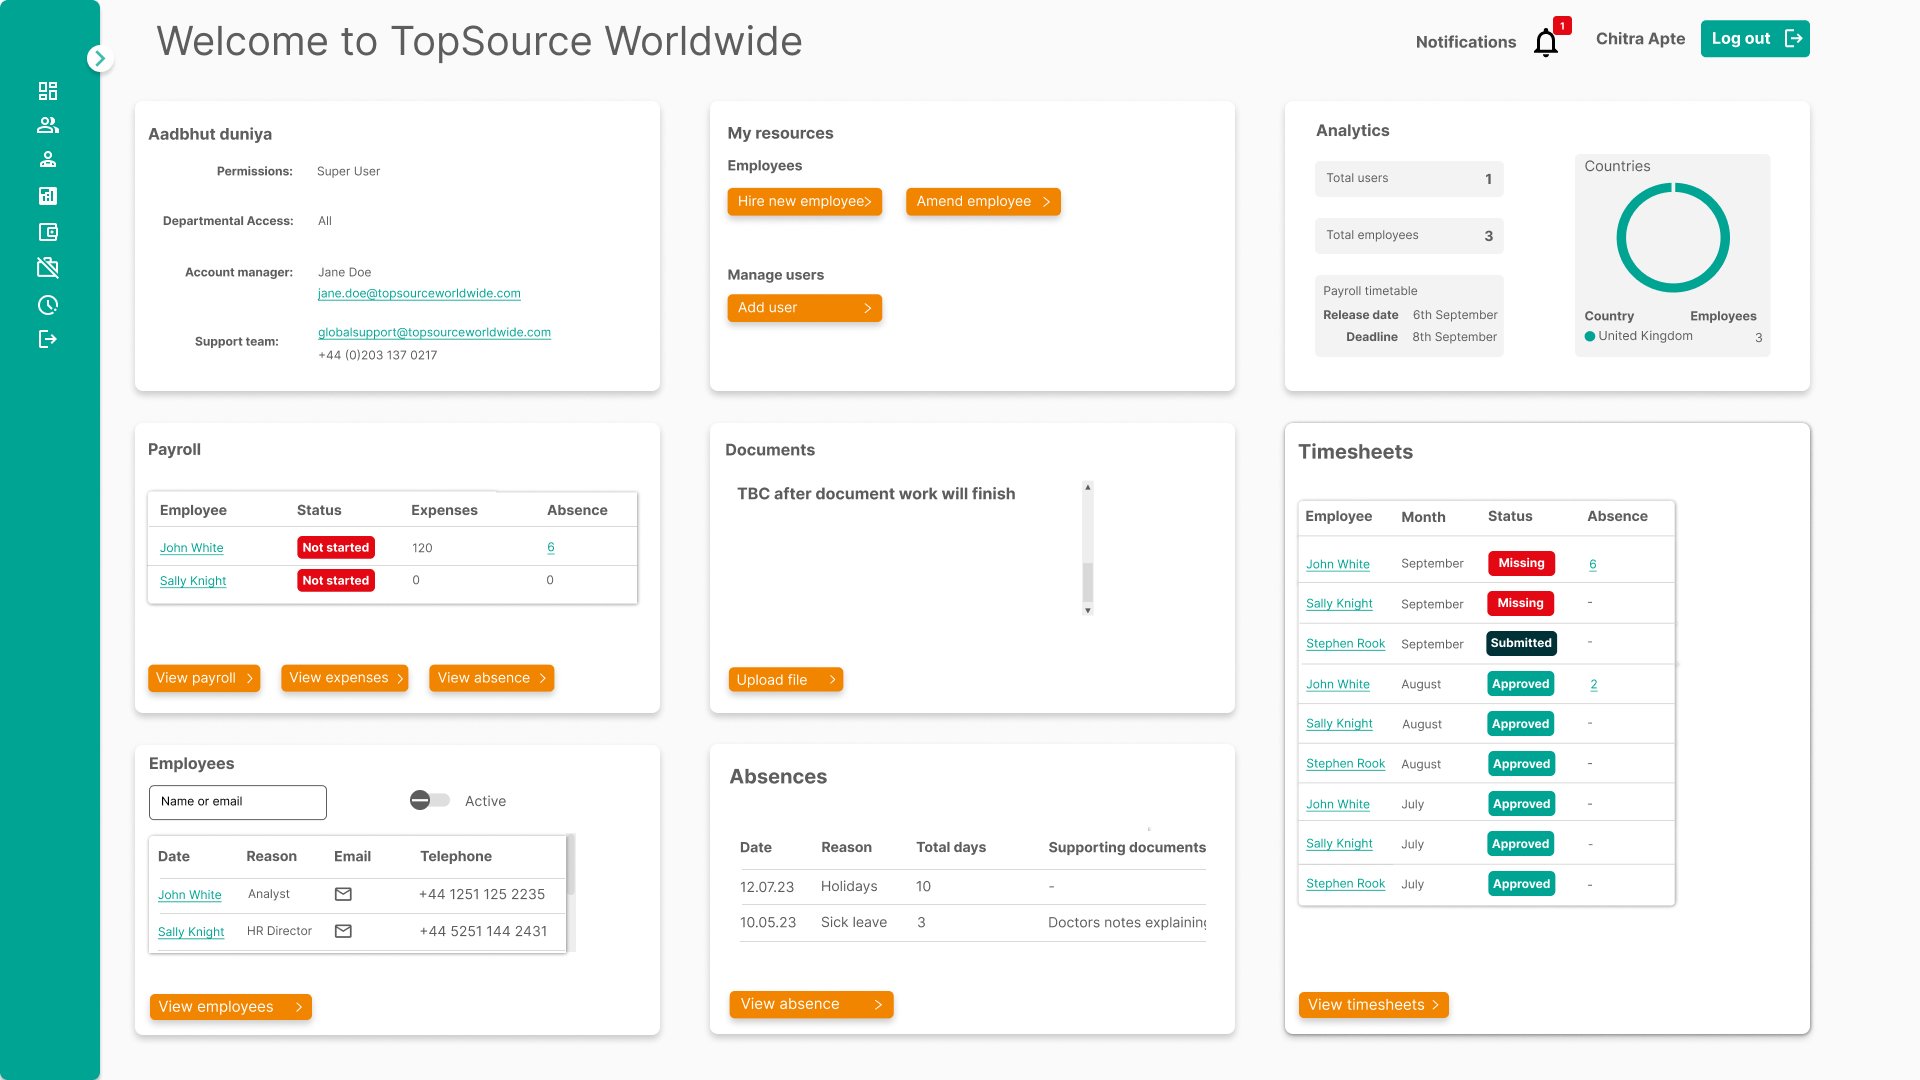The image size is (1920, 1080).
Task: Open the single employee icon in sidebar
Action: (x=48, y=159)
